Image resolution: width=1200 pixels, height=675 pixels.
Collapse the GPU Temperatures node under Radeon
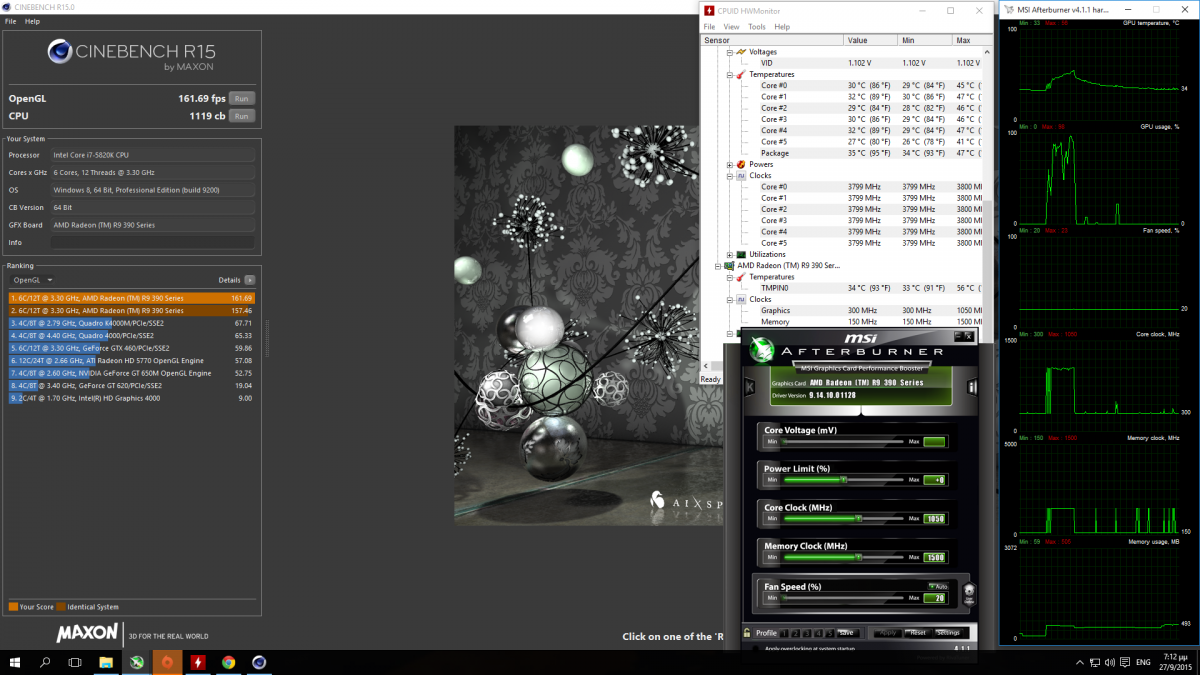(730, 277)
